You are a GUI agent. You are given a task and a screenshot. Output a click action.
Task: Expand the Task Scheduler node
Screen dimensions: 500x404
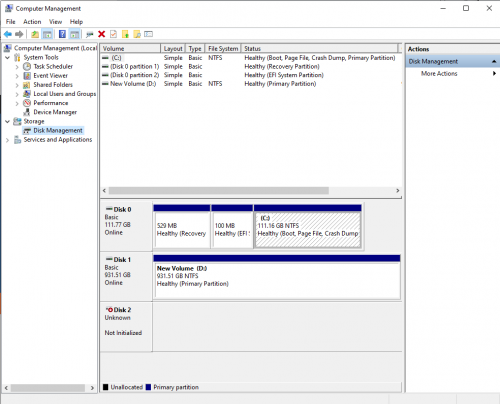pyautogui.click(x=17, y=67)
